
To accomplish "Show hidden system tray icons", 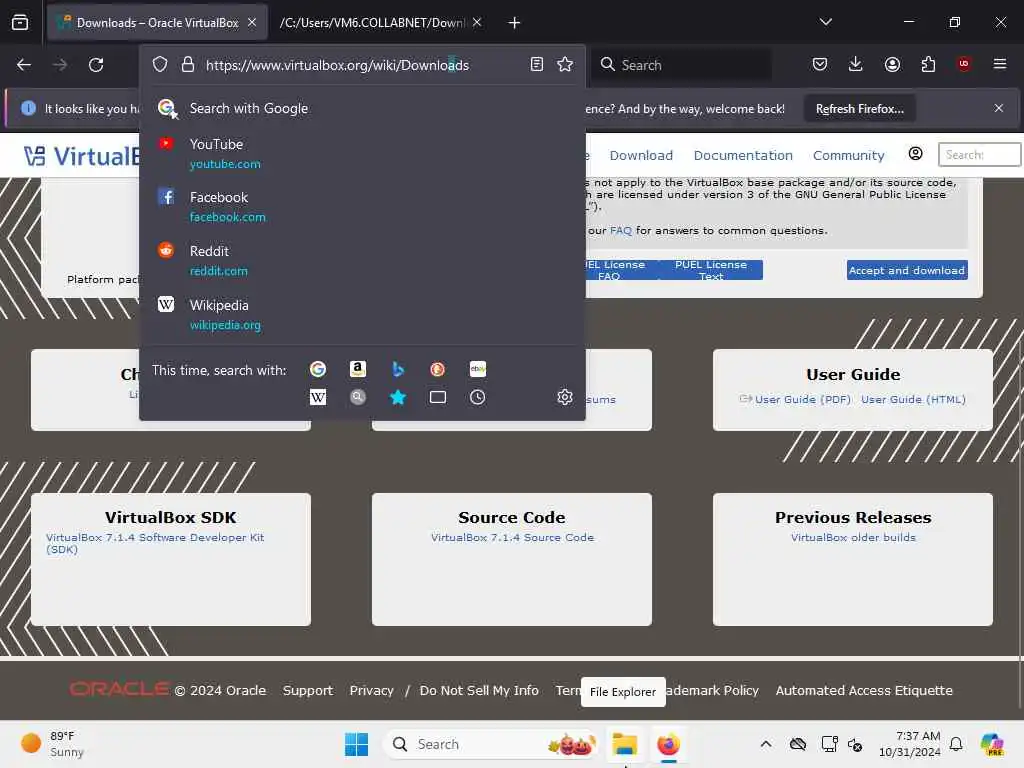I will point(765,744).
